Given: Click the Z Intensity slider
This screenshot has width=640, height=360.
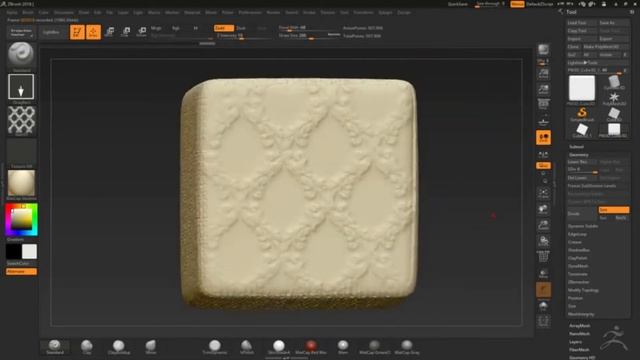Looking at the screenshot, I should pyautogui.click(x=244, y=36).
